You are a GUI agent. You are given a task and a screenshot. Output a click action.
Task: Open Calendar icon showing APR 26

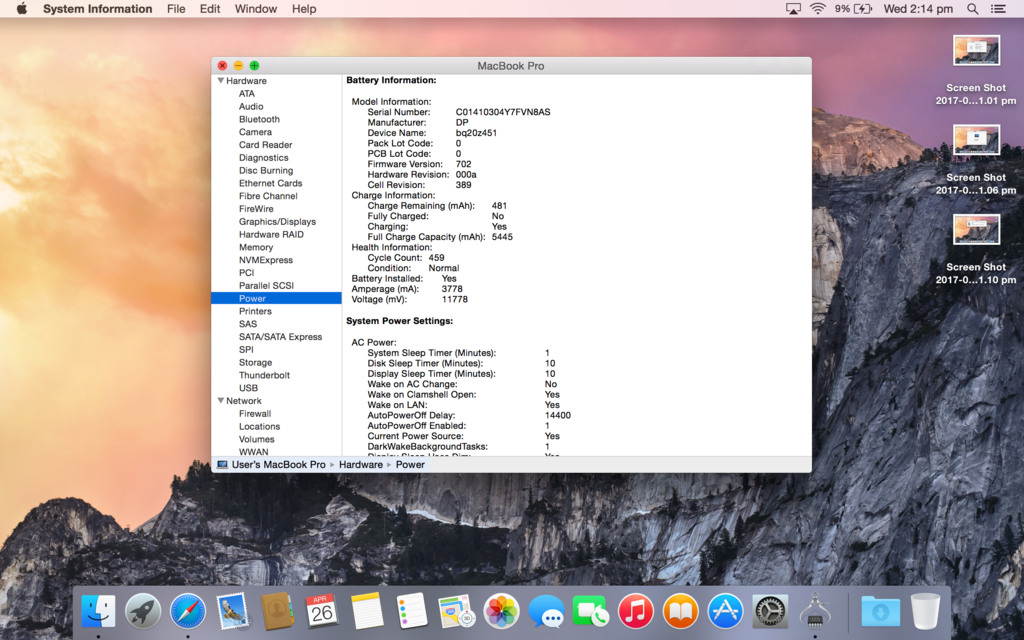tap(321, 612)
